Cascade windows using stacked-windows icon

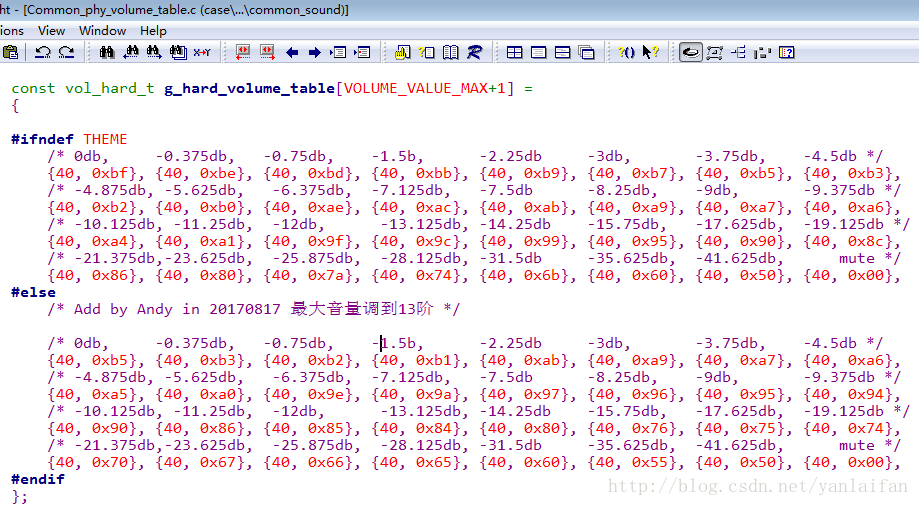[x=586, y=52]
